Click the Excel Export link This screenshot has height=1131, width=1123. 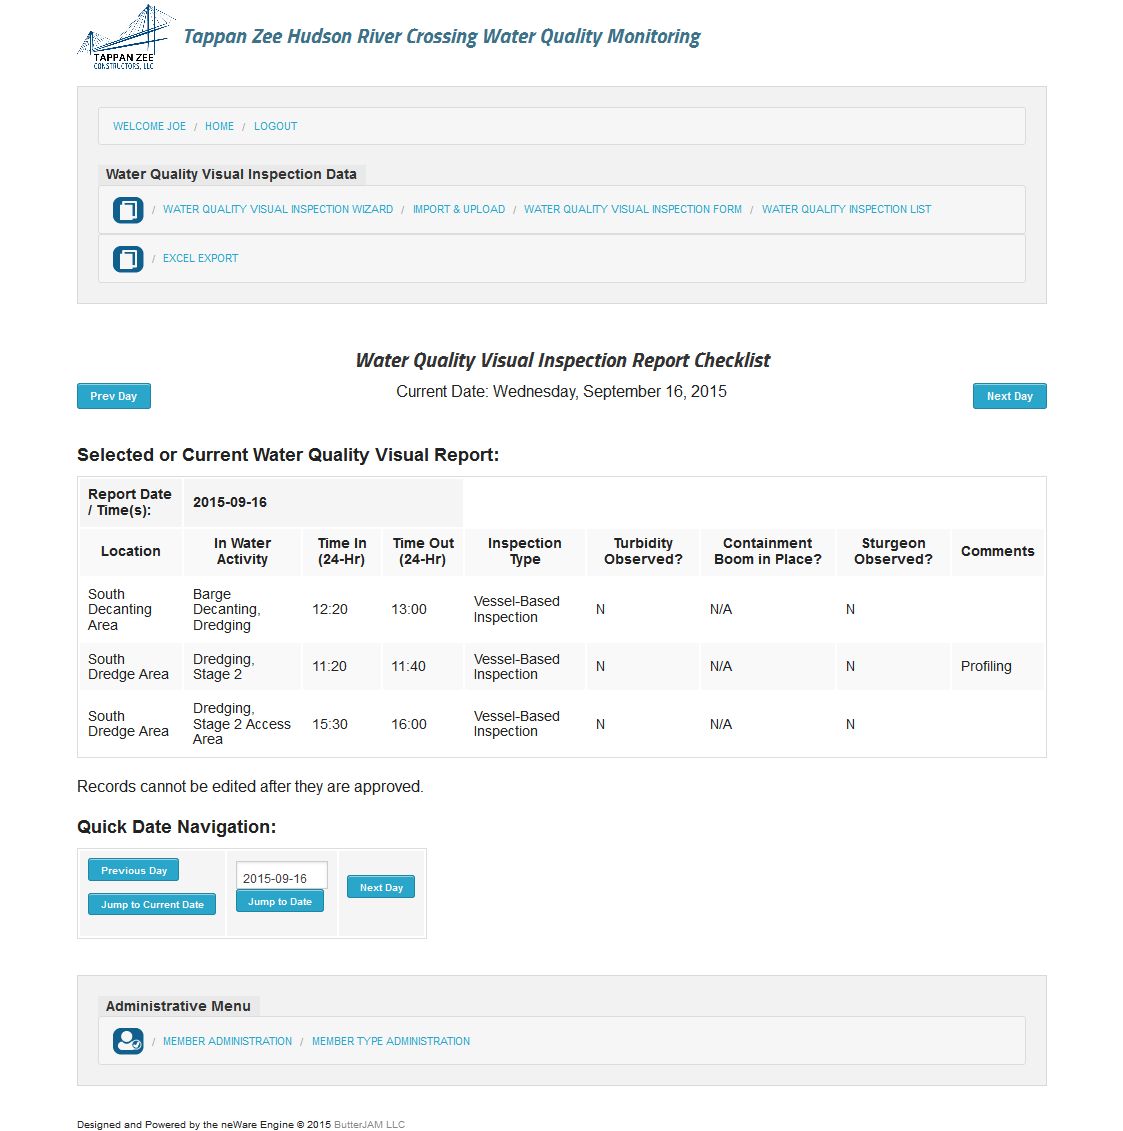tap(200, 259)
